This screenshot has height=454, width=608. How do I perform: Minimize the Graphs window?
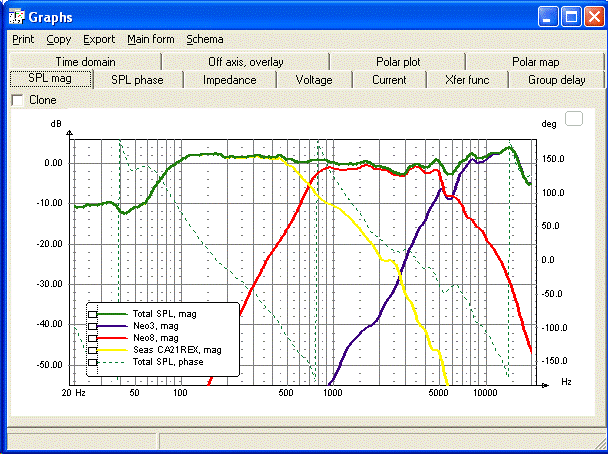pos(548,17)
